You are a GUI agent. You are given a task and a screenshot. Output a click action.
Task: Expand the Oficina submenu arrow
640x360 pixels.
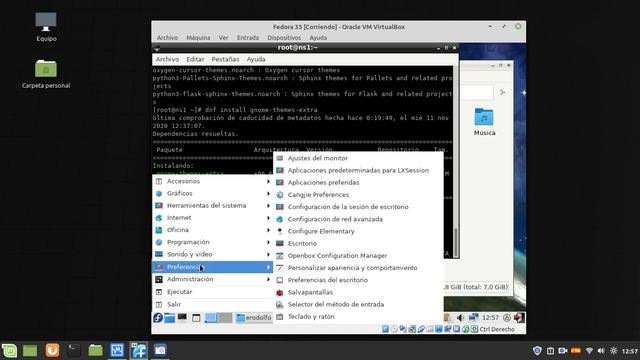(268, 230)
